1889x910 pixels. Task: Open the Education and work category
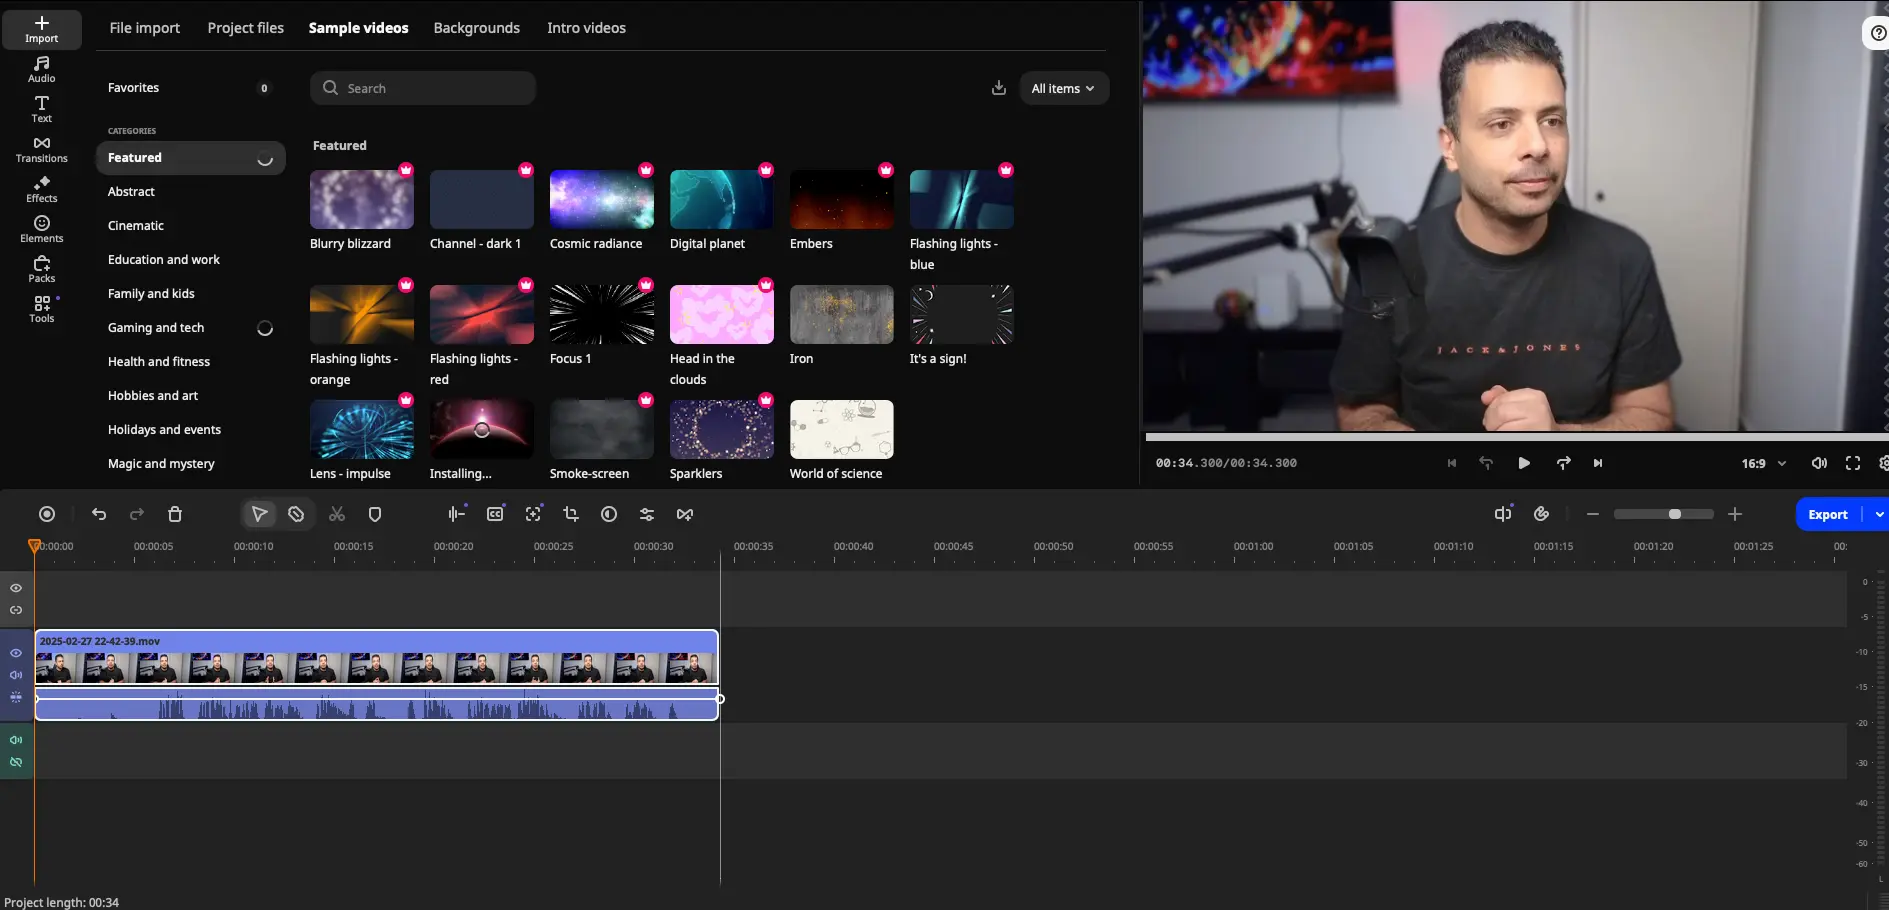pos(164,259)
